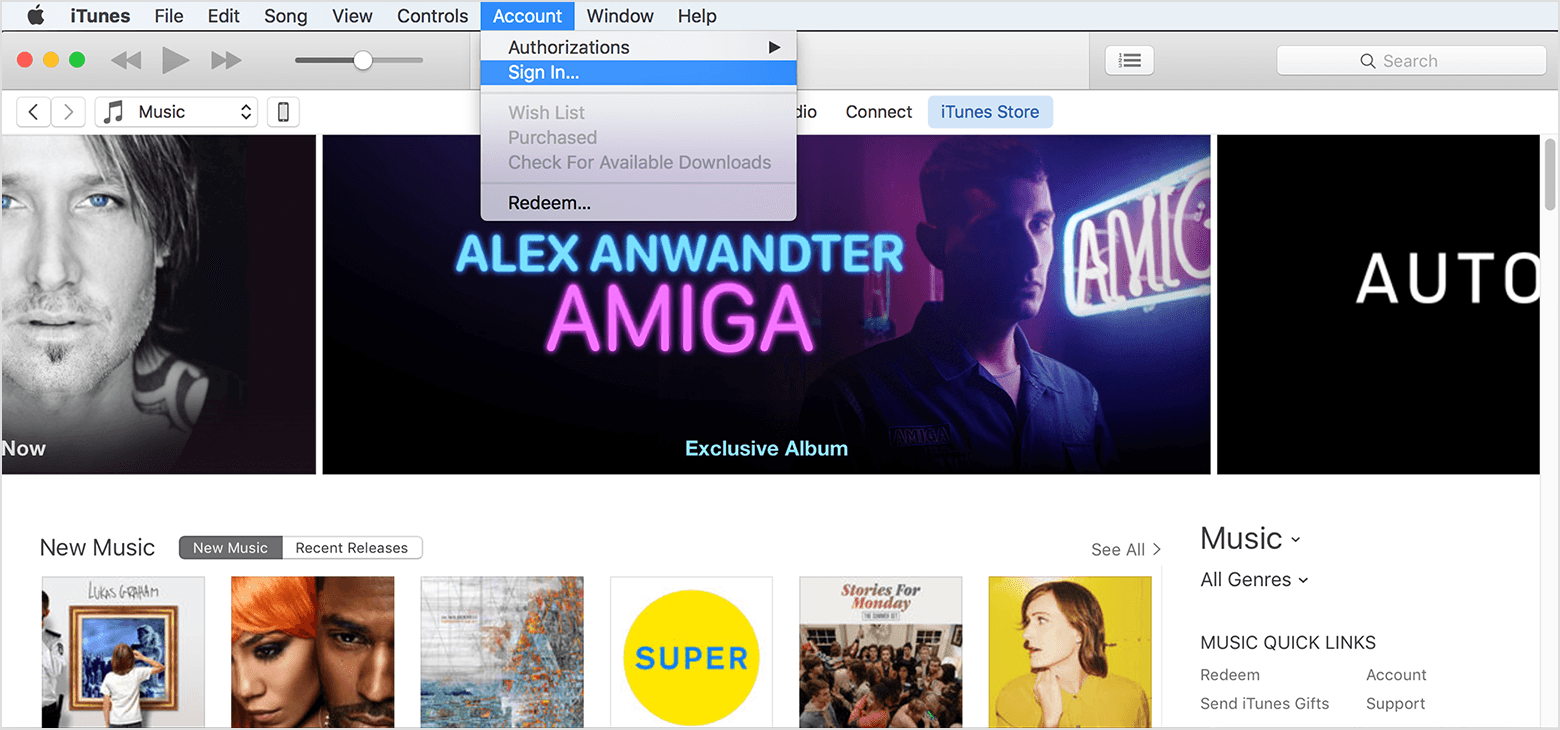Click the Support quick link

tap(1396, 704)
